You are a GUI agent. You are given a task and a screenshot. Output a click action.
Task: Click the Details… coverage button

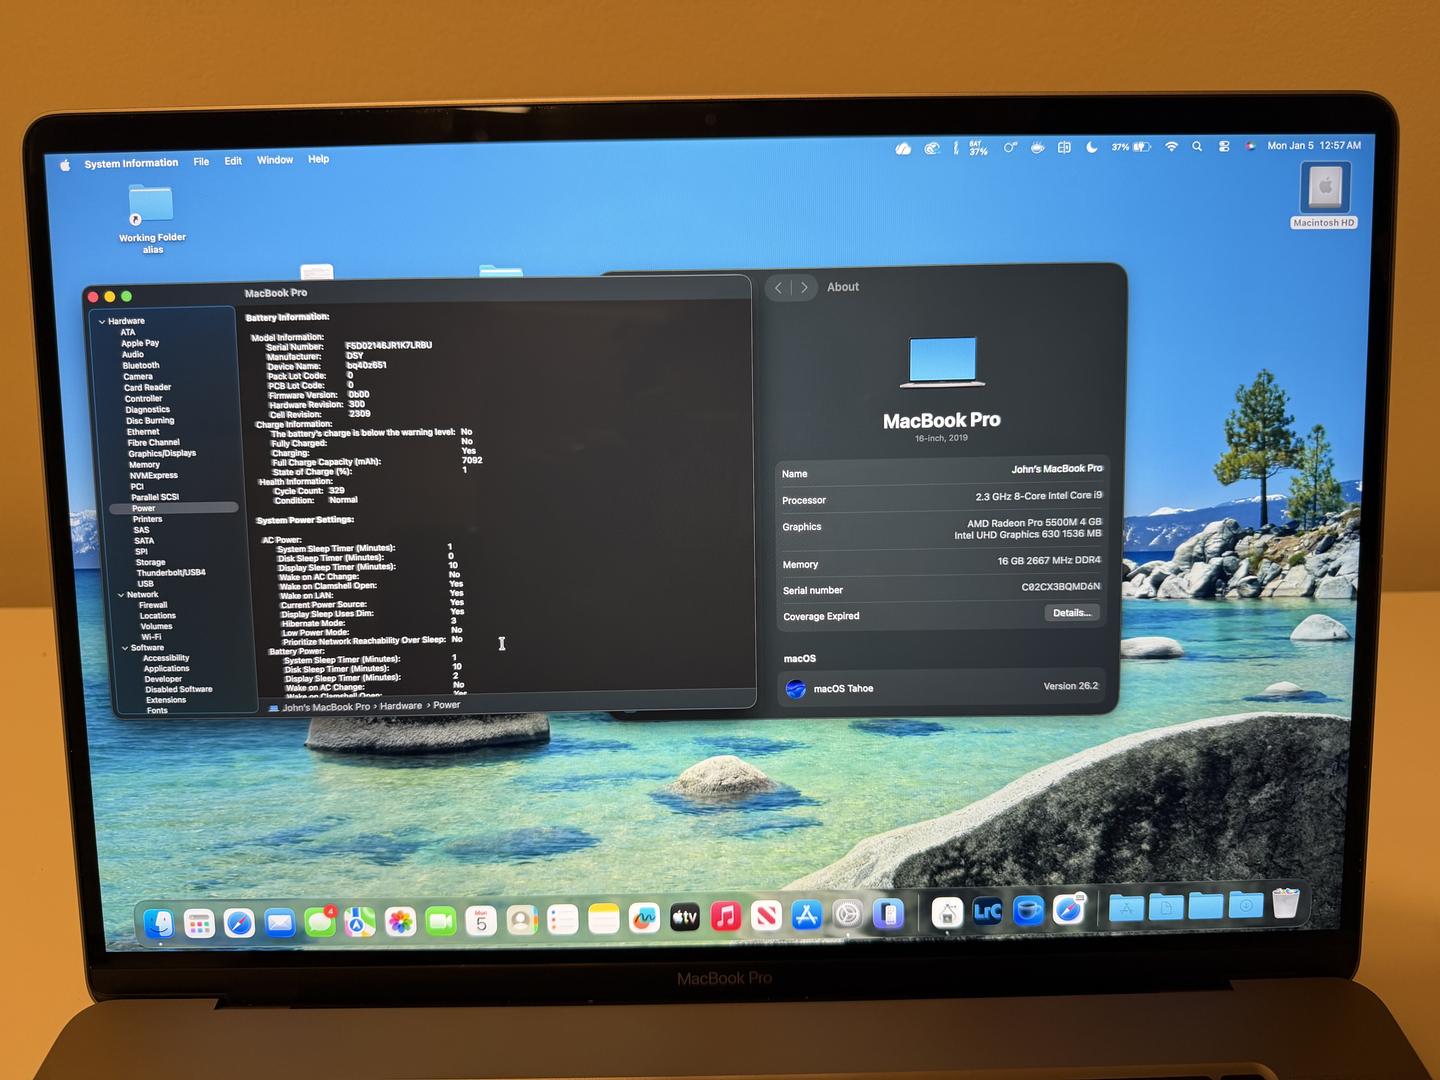click(x=1071, y=613)
